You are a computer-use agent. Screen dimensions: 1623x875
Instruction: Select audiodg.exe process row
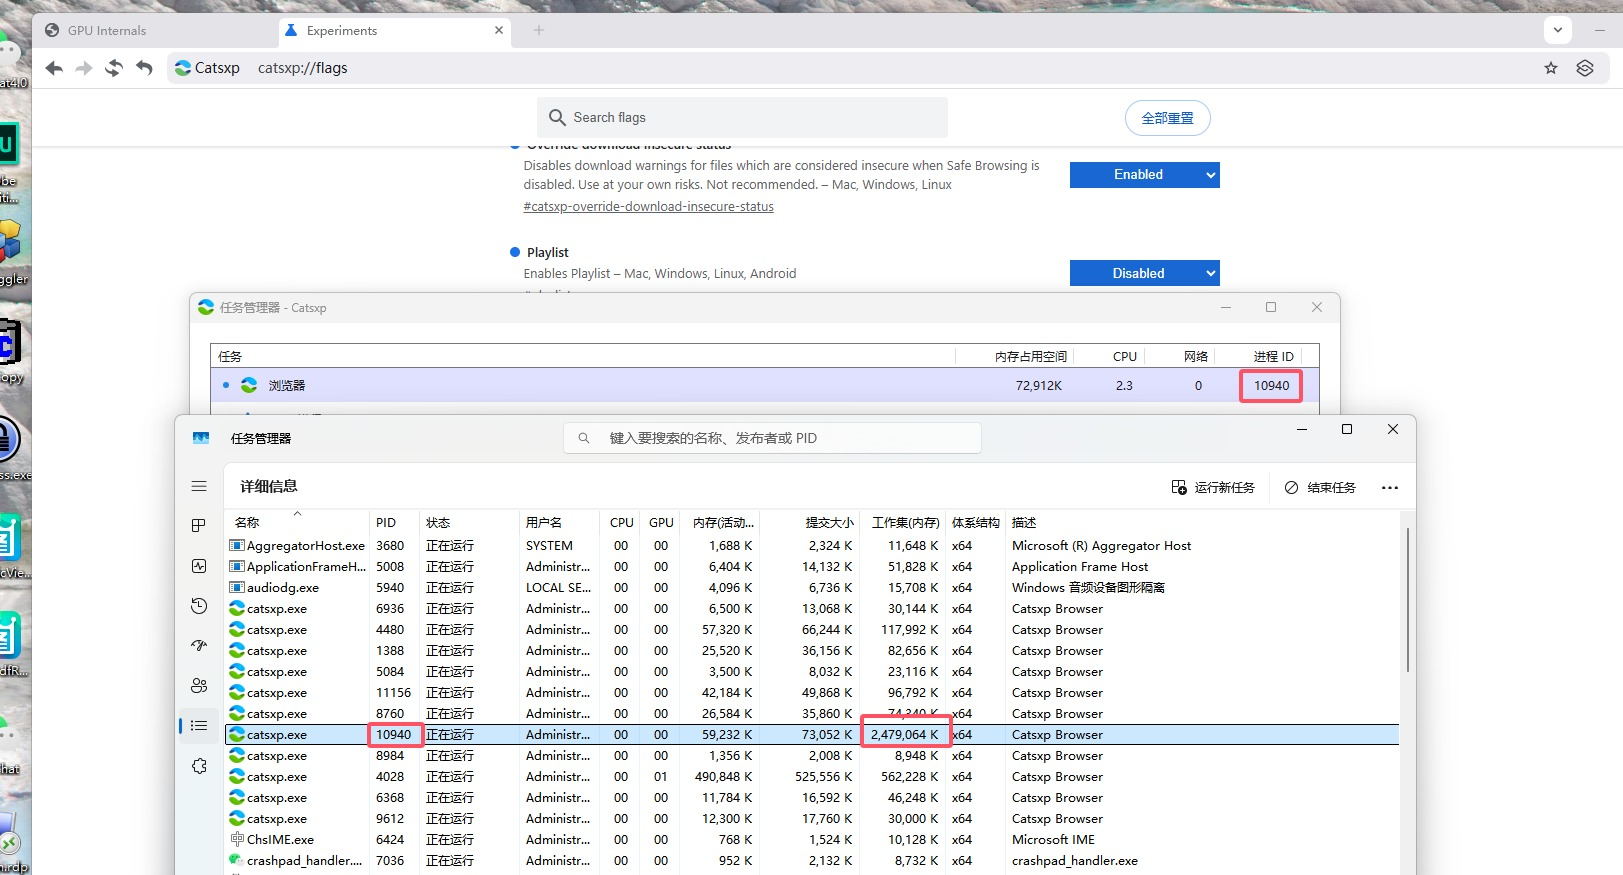pos(812,587)
